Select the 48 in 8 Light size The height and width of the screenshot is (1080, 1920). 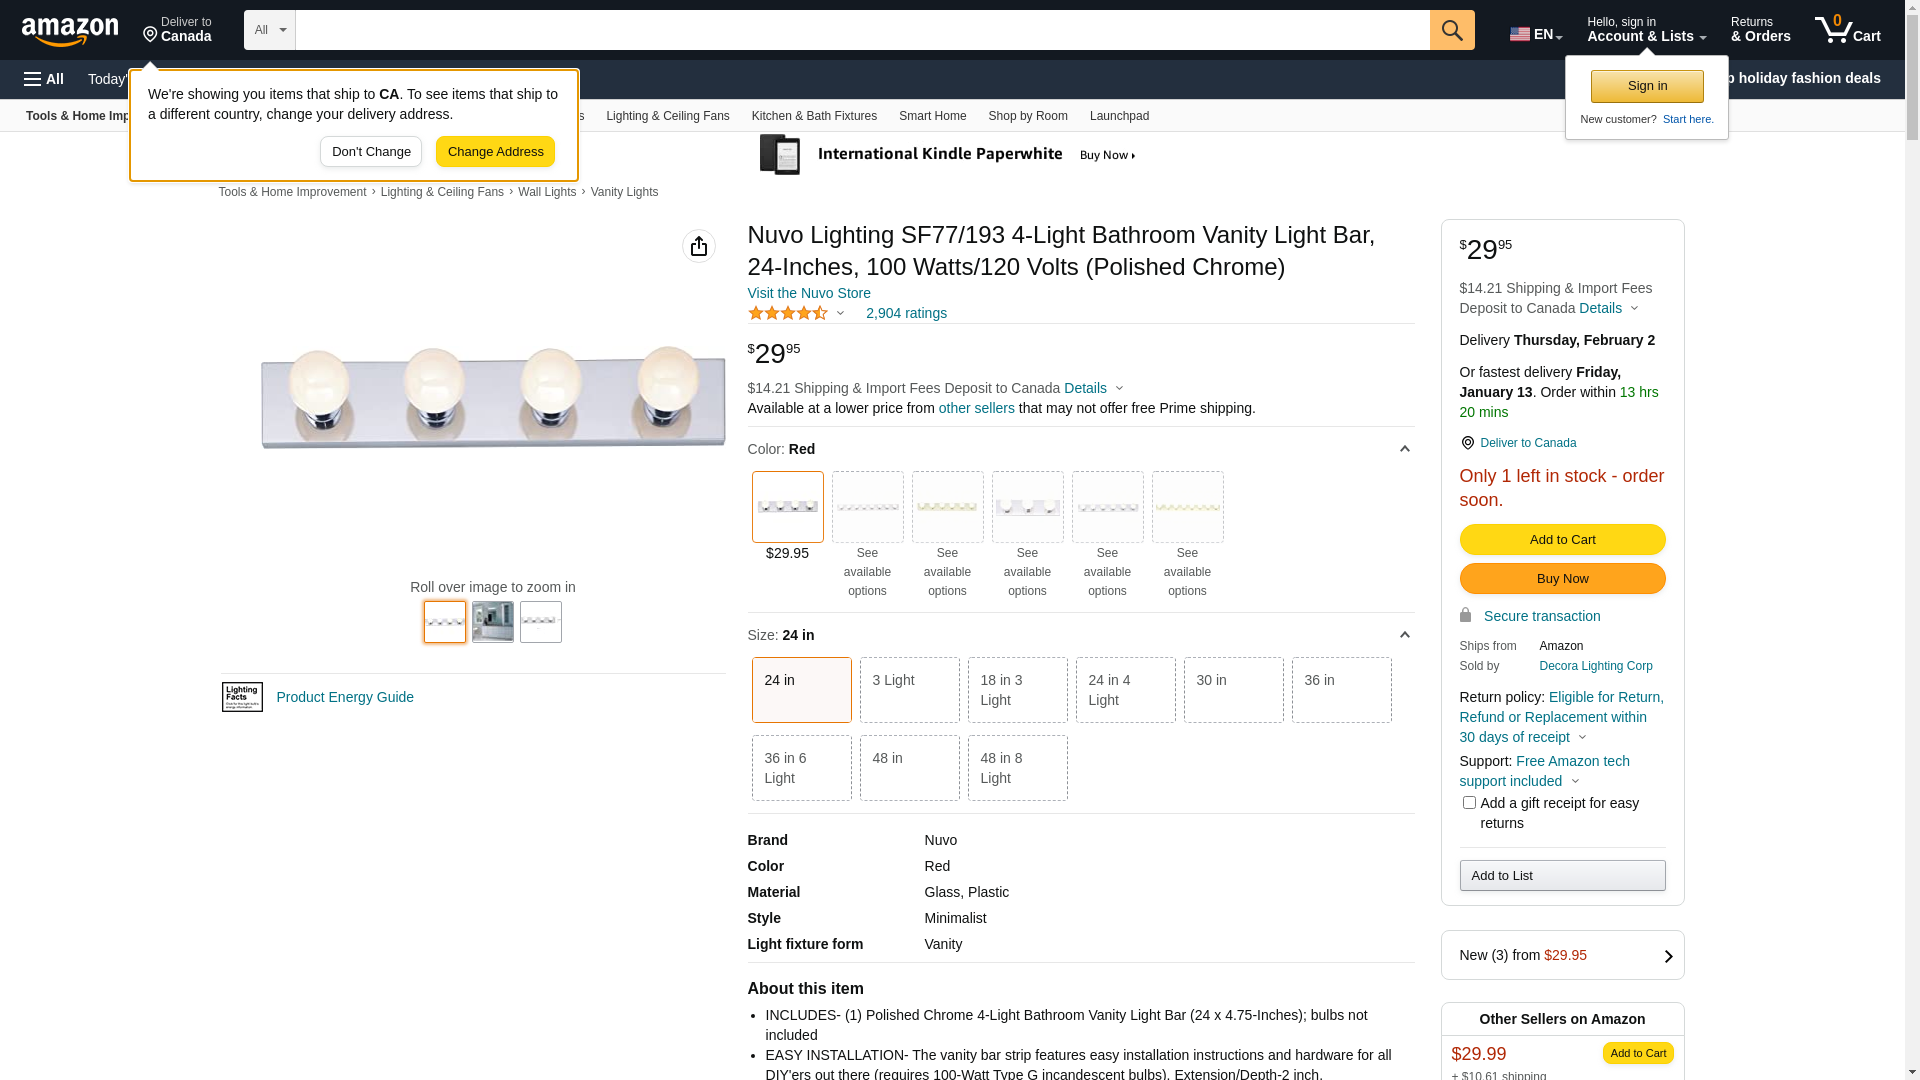pyautogui.click(x=1017, y=768)
